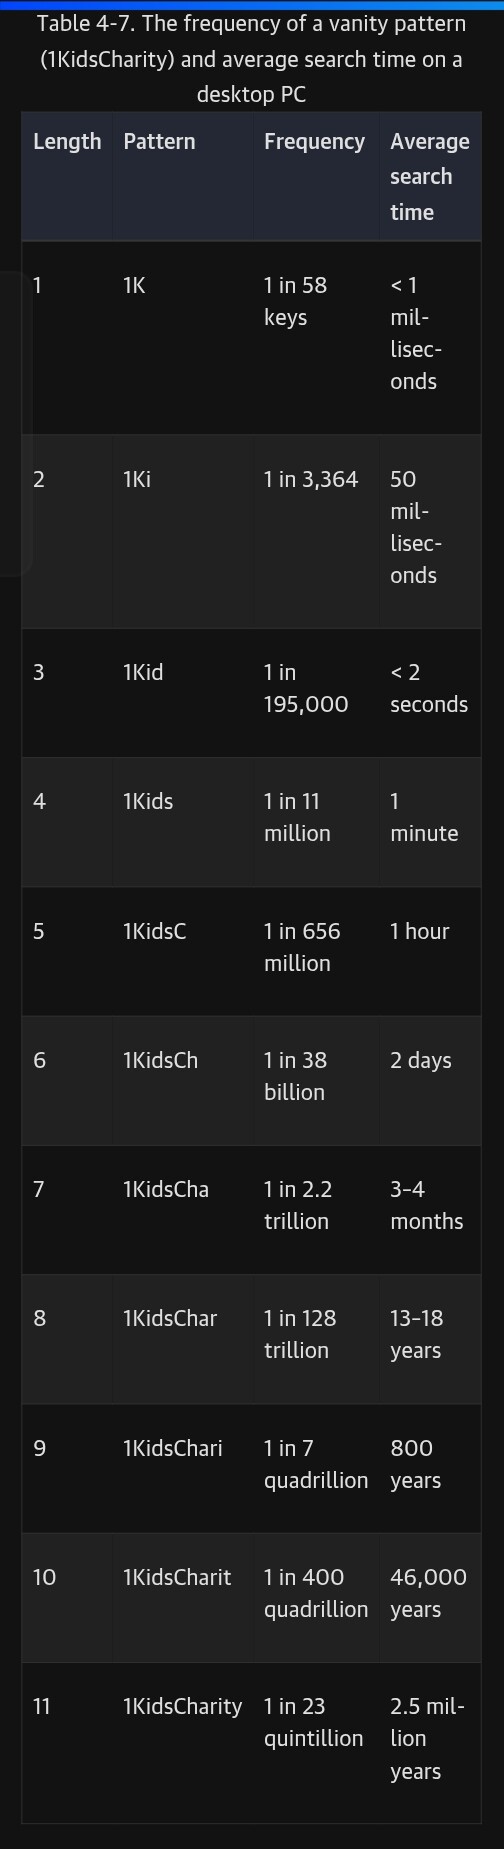Click the 800 years search time cell

pyautogui.click(x=415, y=1464)
